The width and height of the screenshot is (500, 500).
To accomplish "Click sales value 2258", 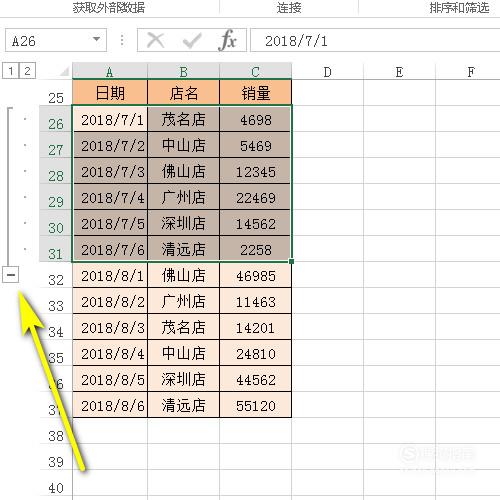I will point(255,249).
